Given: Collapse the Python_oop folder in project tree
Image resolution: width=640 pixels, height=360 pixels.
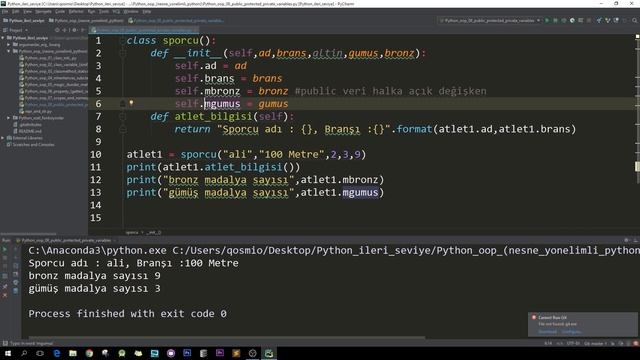Looking at the screenshot, I should pos(9,51).
